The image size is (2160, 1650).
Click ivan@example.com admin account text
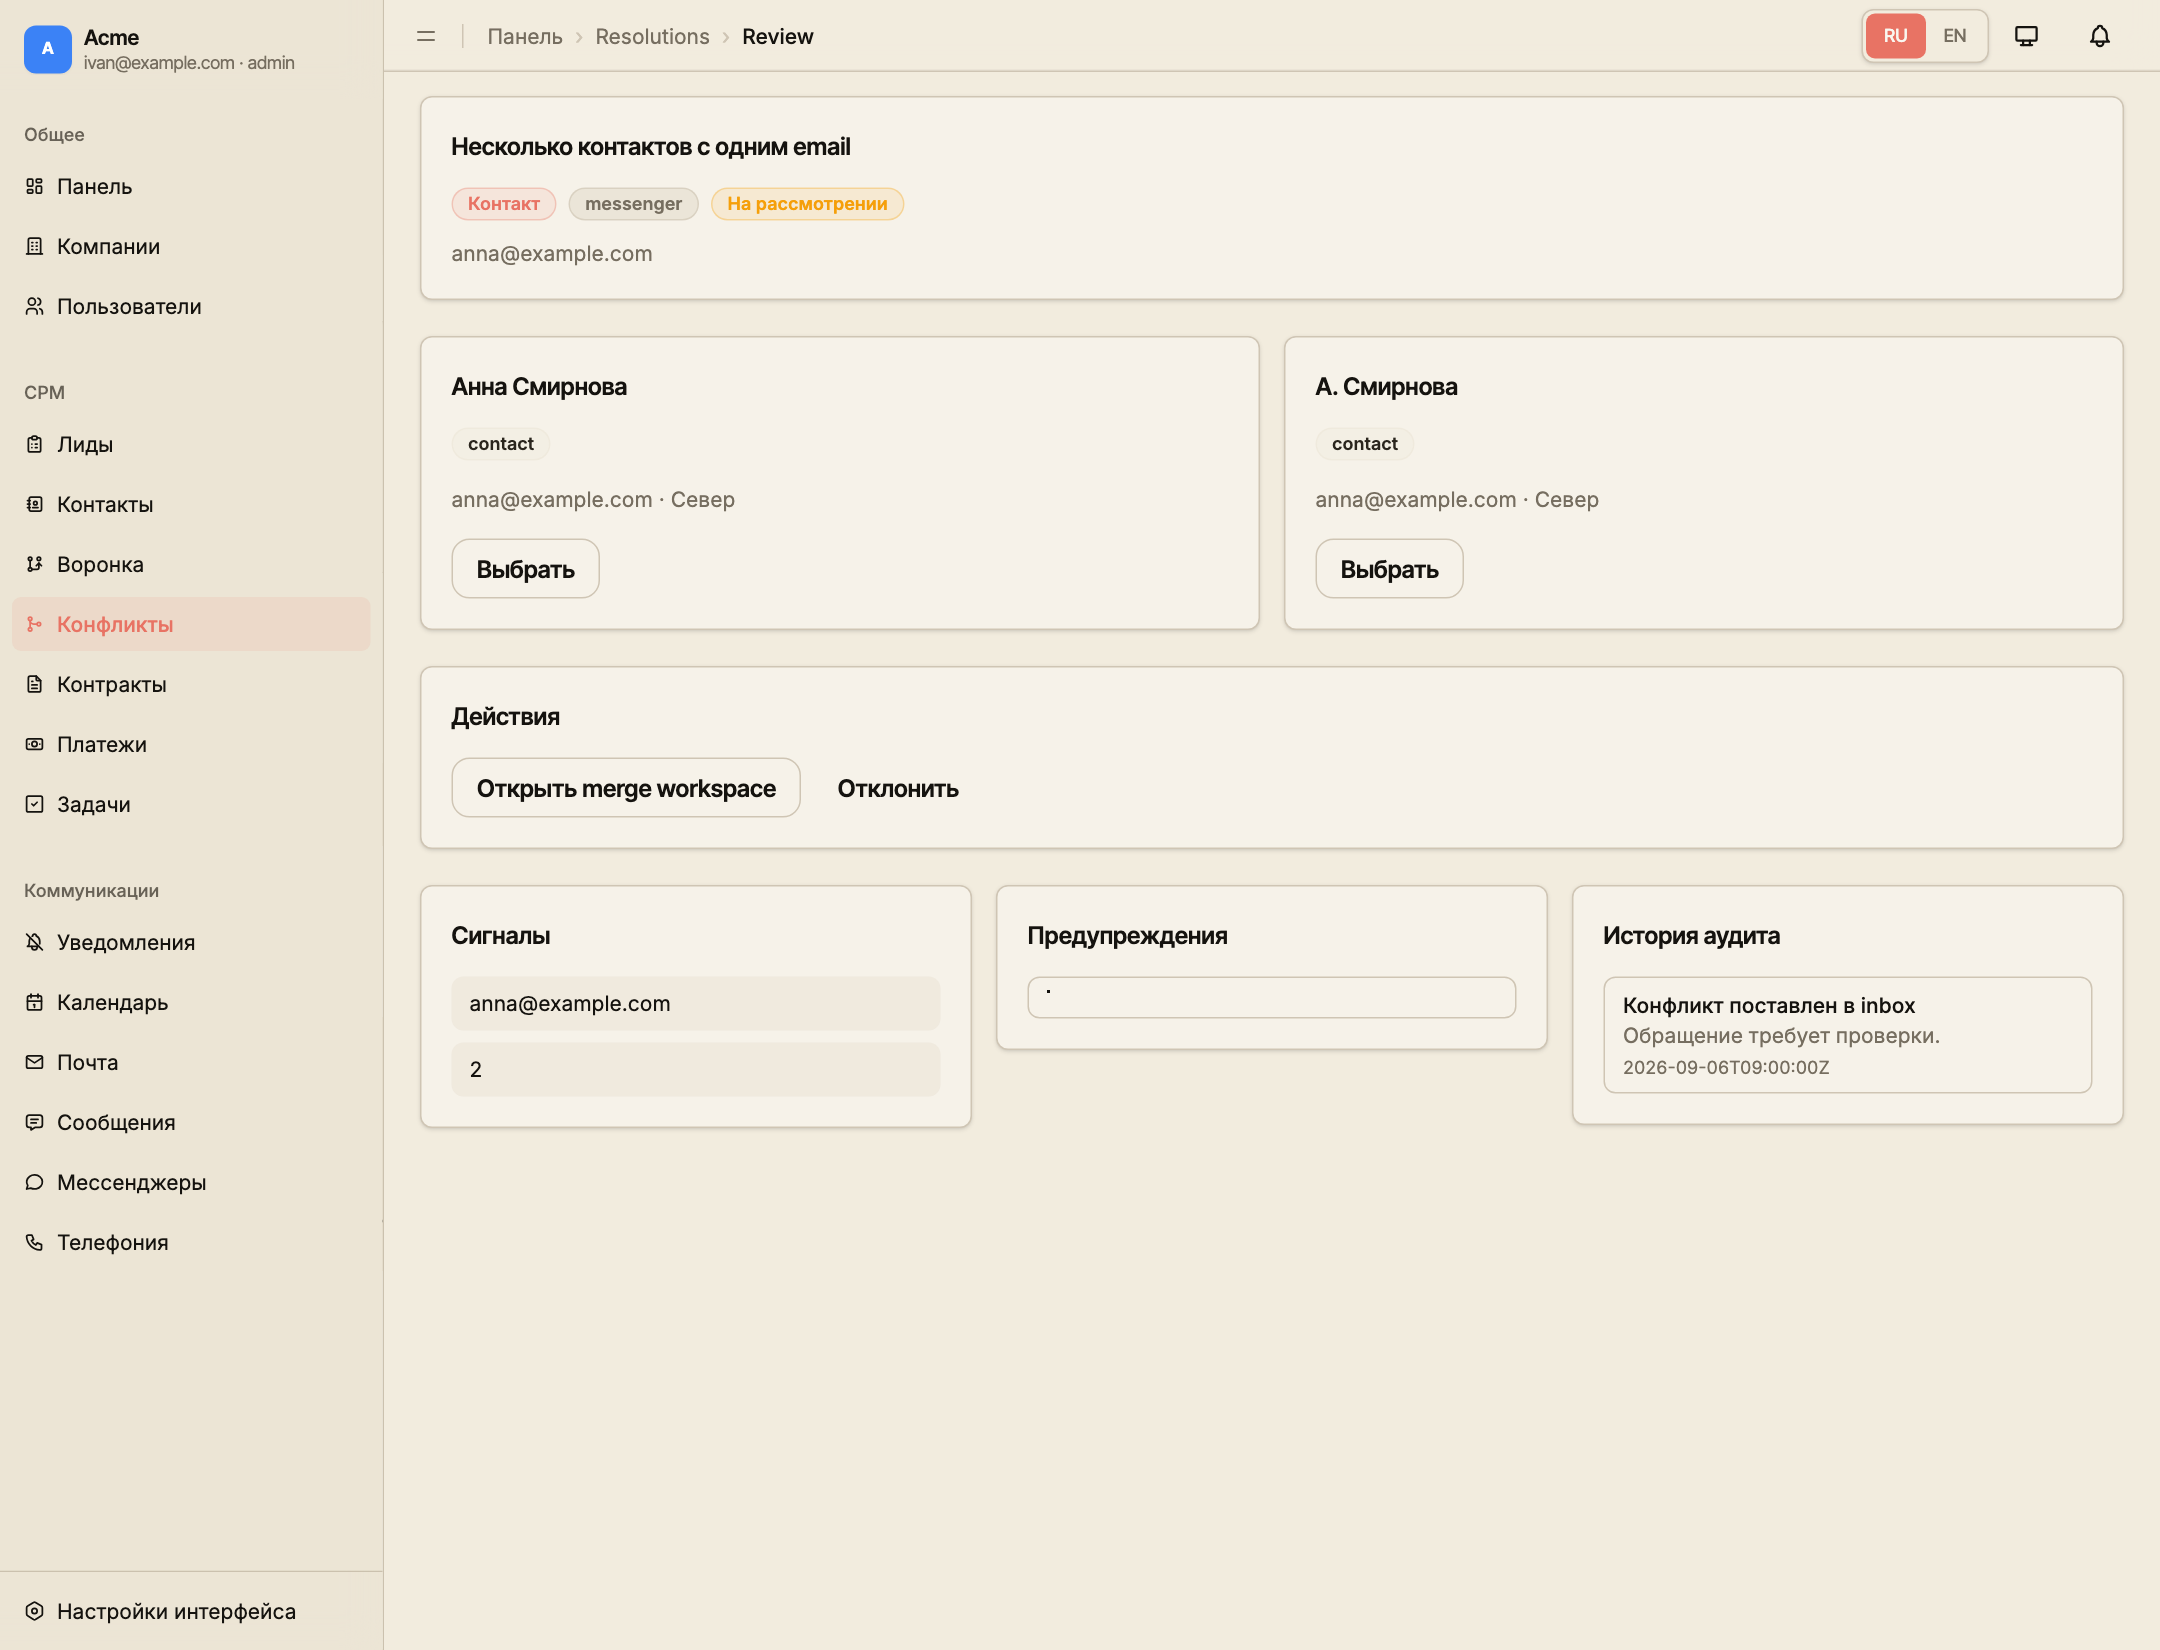click(x=189, y=63)
